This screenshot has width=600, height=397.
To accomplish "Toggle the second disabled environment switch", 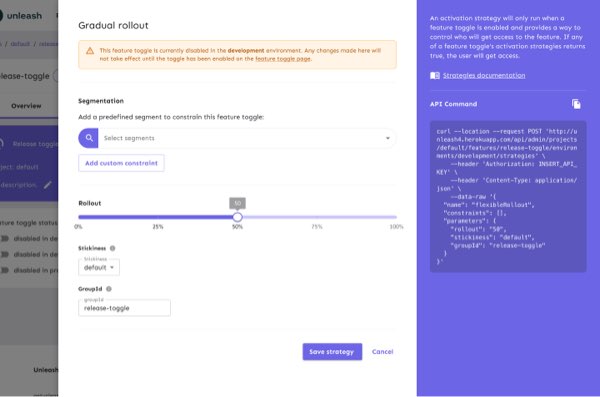I will click(5, 254).
